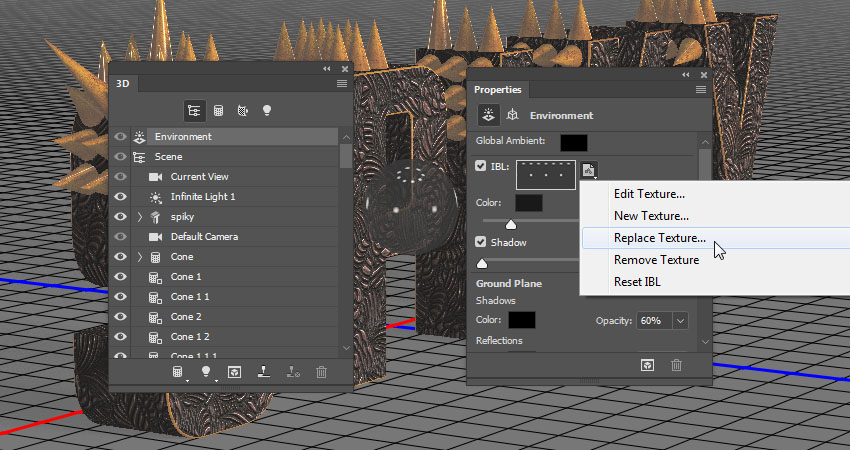Delete selected item with 3D panel trash icon

click(x=321, y=372)
